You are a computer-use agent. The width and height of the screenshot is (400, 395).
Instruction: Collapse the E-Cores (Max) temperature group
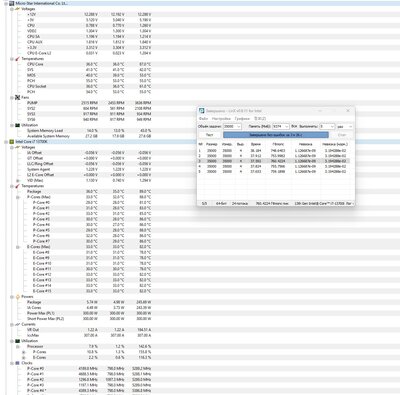[x=18, y=247]
